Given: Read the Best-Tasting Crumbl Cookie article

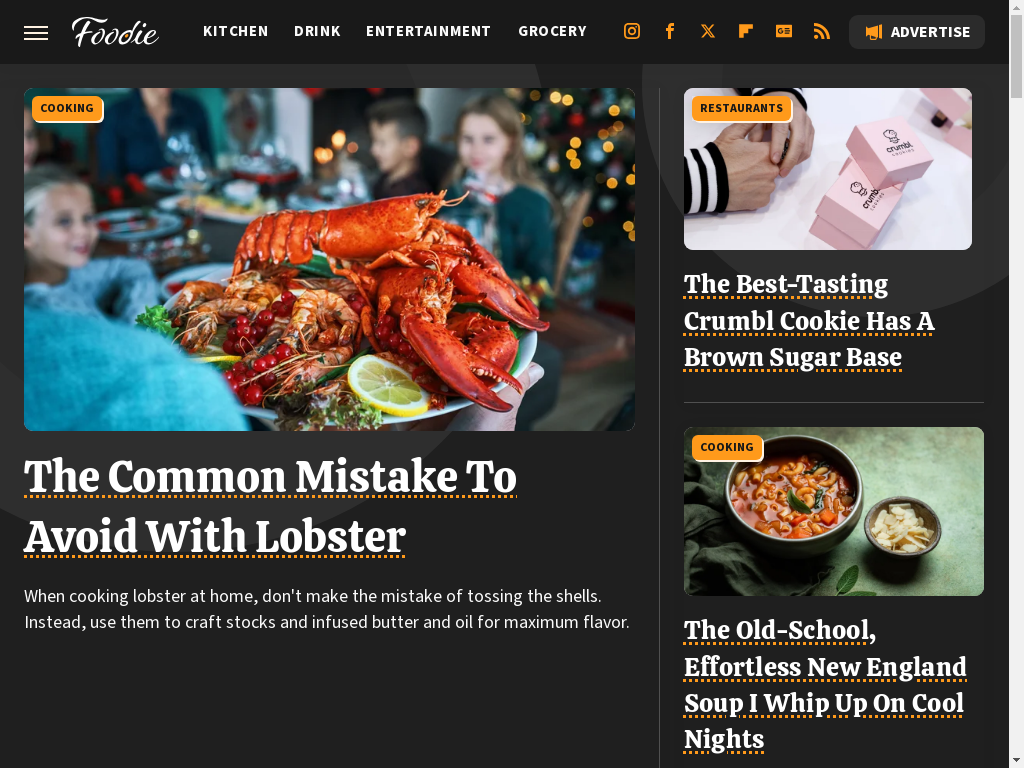Looking at the screenshot, I should click(x=809, y=321).
